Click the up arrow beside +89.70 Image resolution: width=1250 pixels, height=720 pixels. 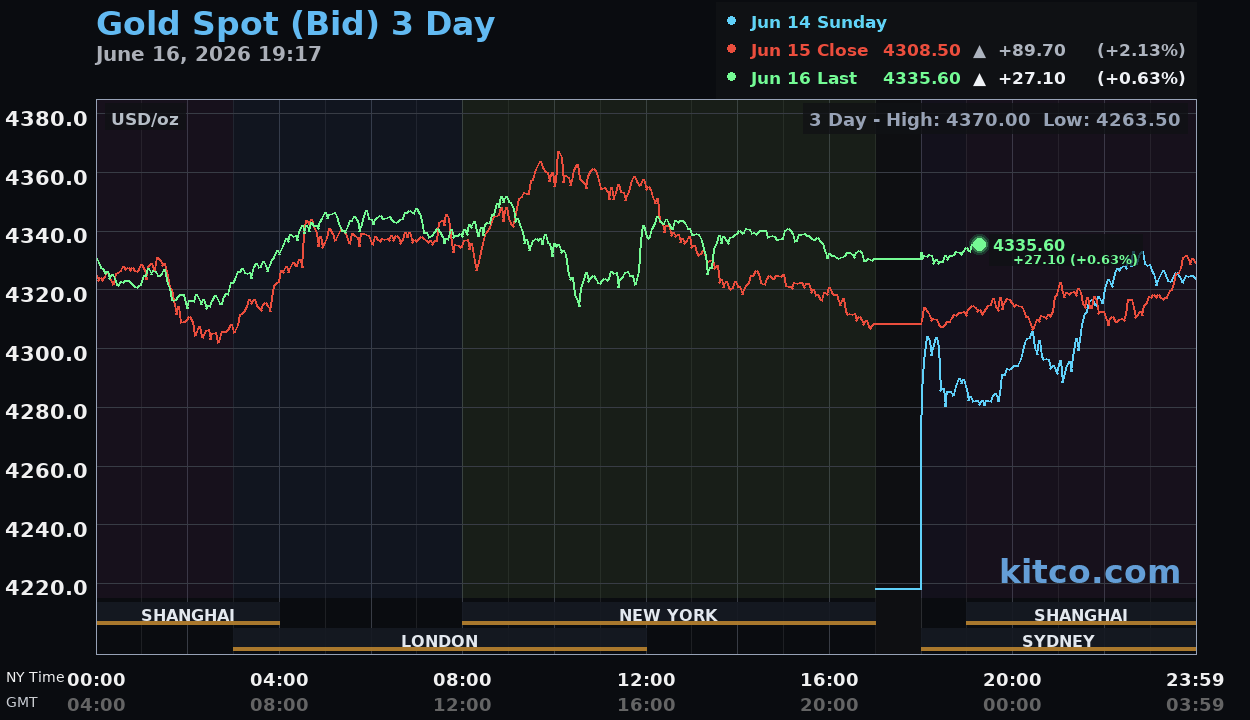coord(980,50)
